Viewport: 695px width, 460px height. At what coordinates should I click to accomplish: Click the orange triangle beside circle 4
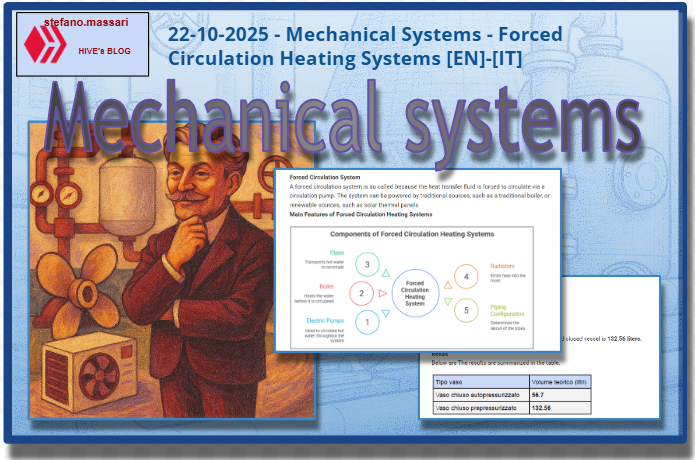coord(448,285)
